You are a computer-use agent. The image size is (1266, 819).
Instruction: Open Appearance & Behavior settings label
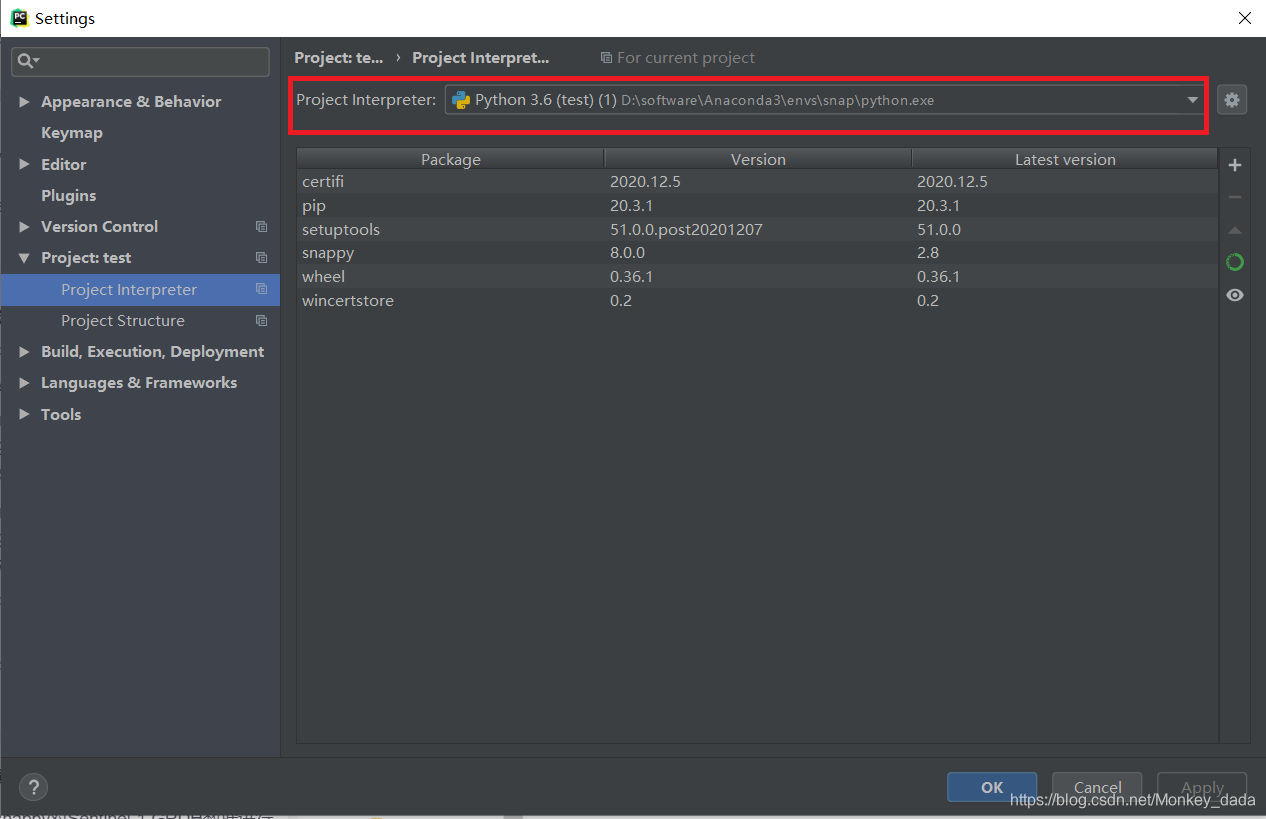[131, 102]
